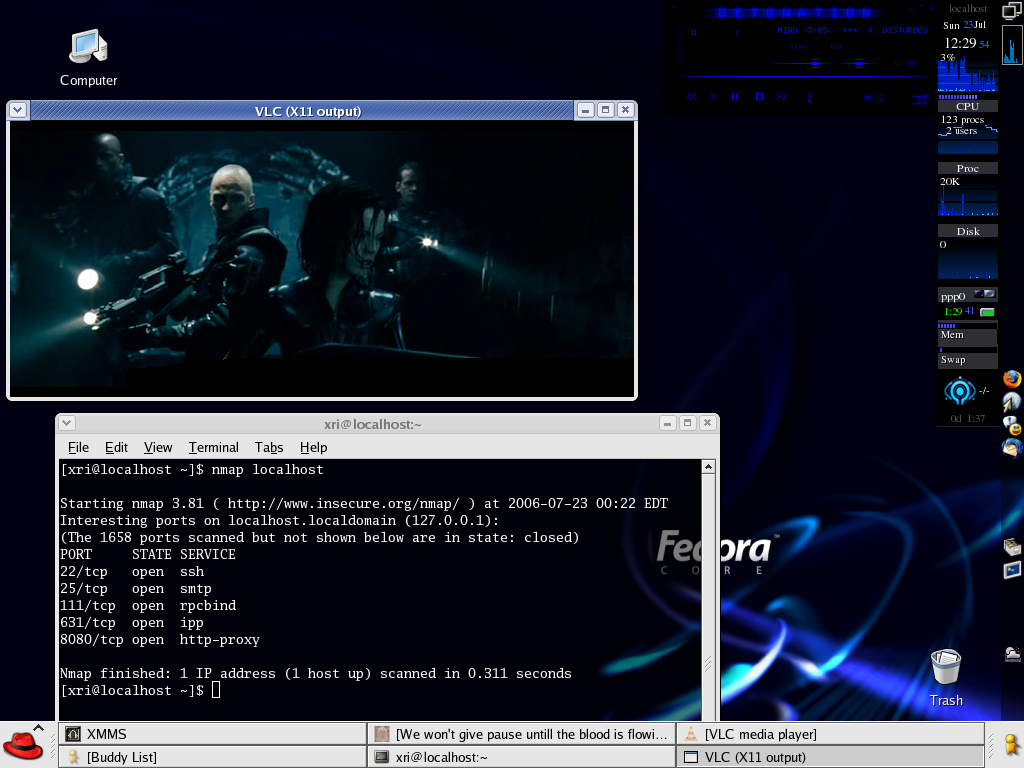
Task: Stop playback in XMMS
Action: click(x=759, y=97)
